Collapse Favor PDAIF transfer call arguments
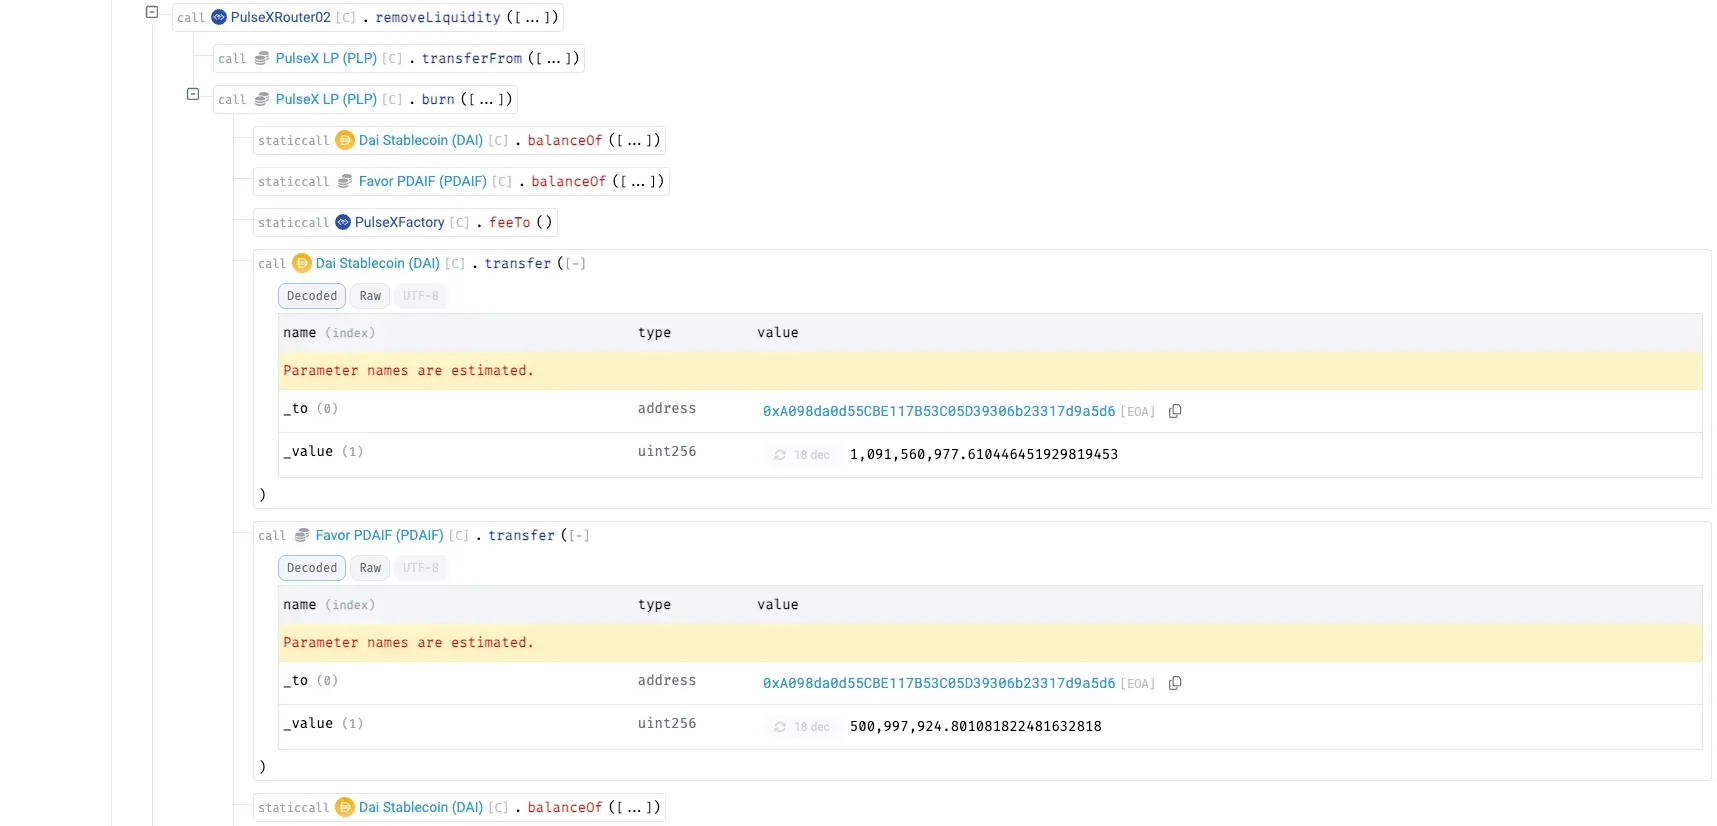The image size is (1717, 826). (579, 535)
